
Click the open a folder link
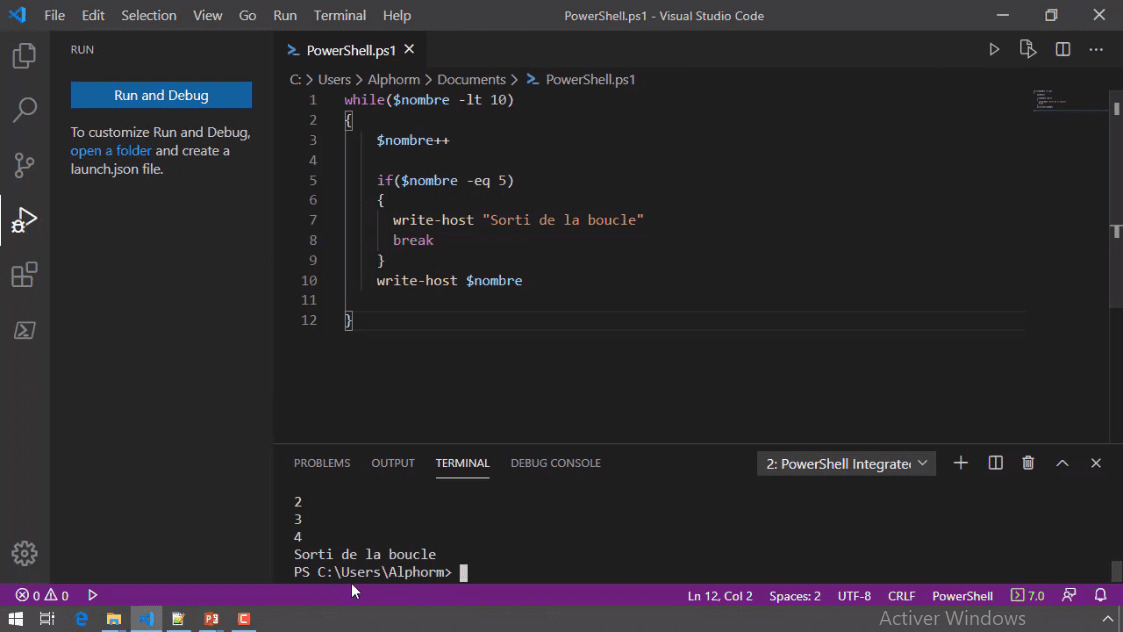click(x=110, y=150)
